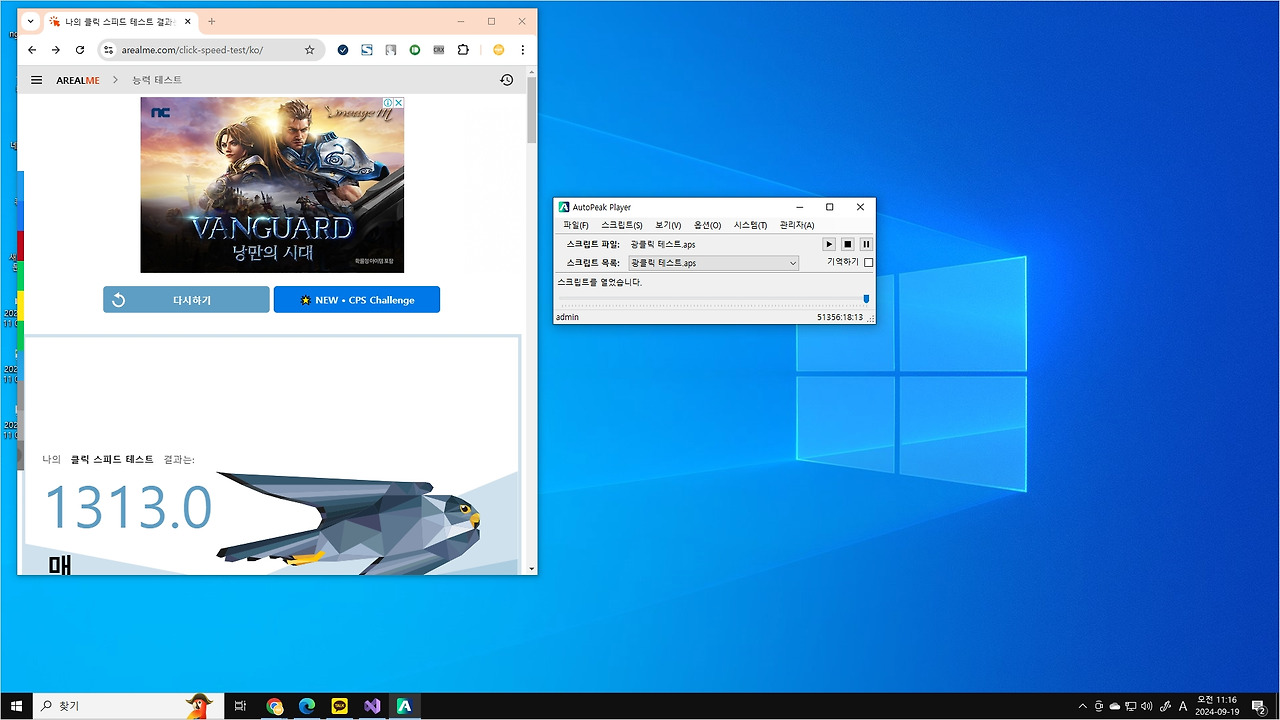Image resolution: width=1280 pixels, height=720 pixels.
Task: Click the gray bookmark-ribbon extension icon
Action: [391, 50]
